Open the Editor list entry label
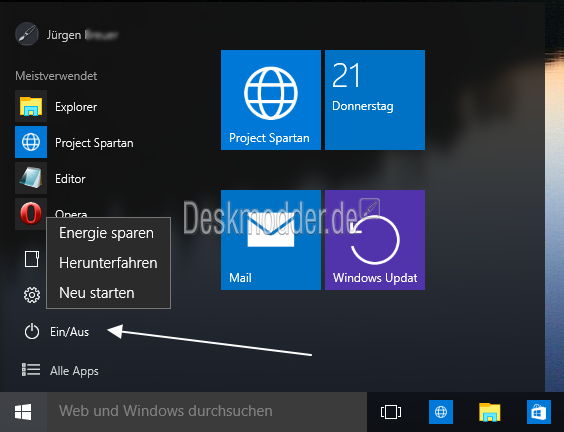 [70, 179]
